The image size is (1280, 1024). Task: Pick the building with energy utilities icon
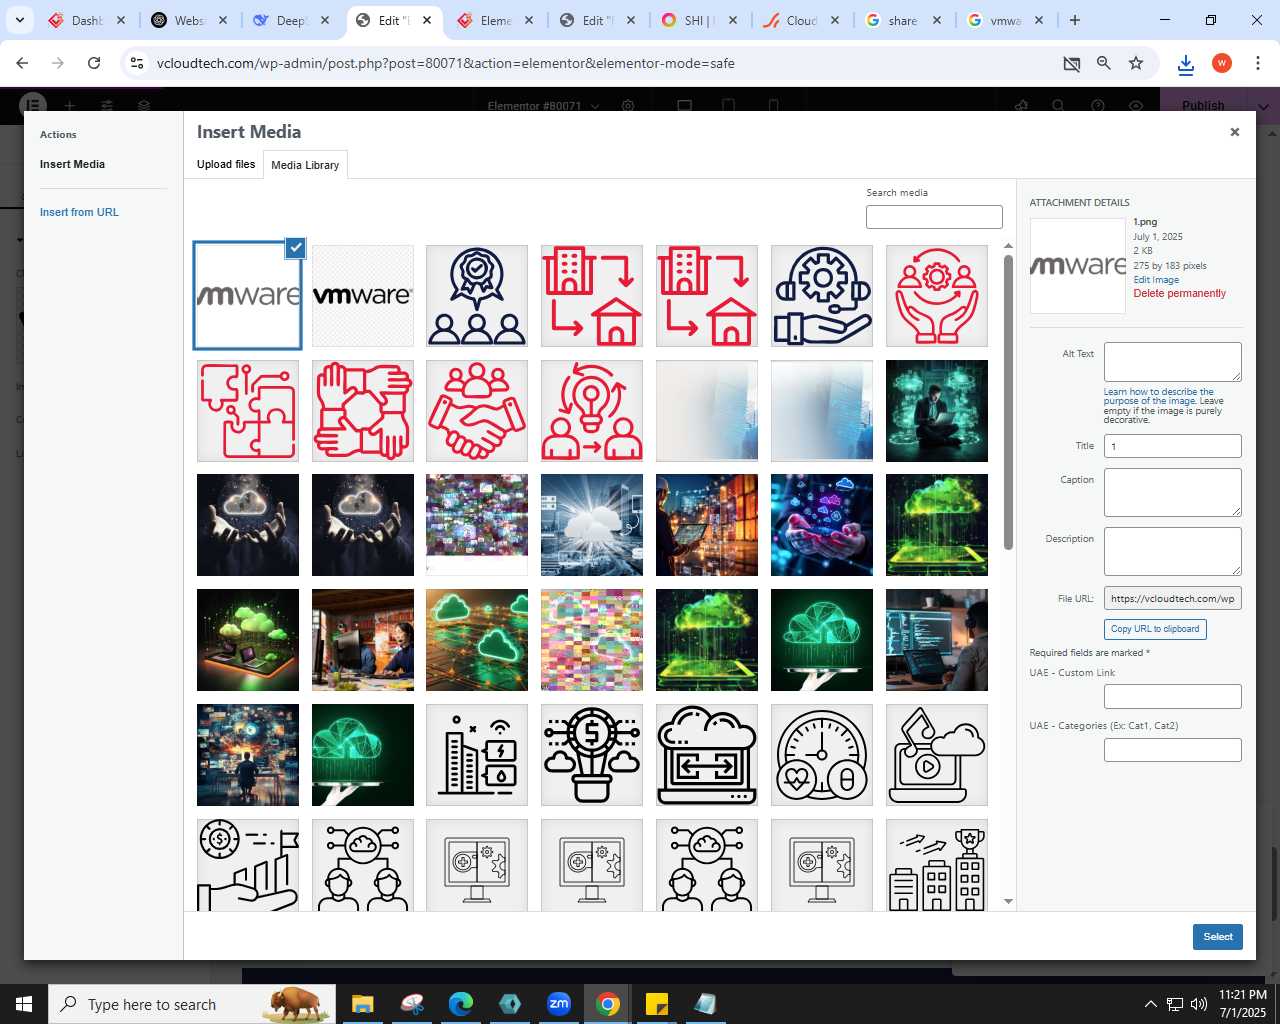(477, 755)
